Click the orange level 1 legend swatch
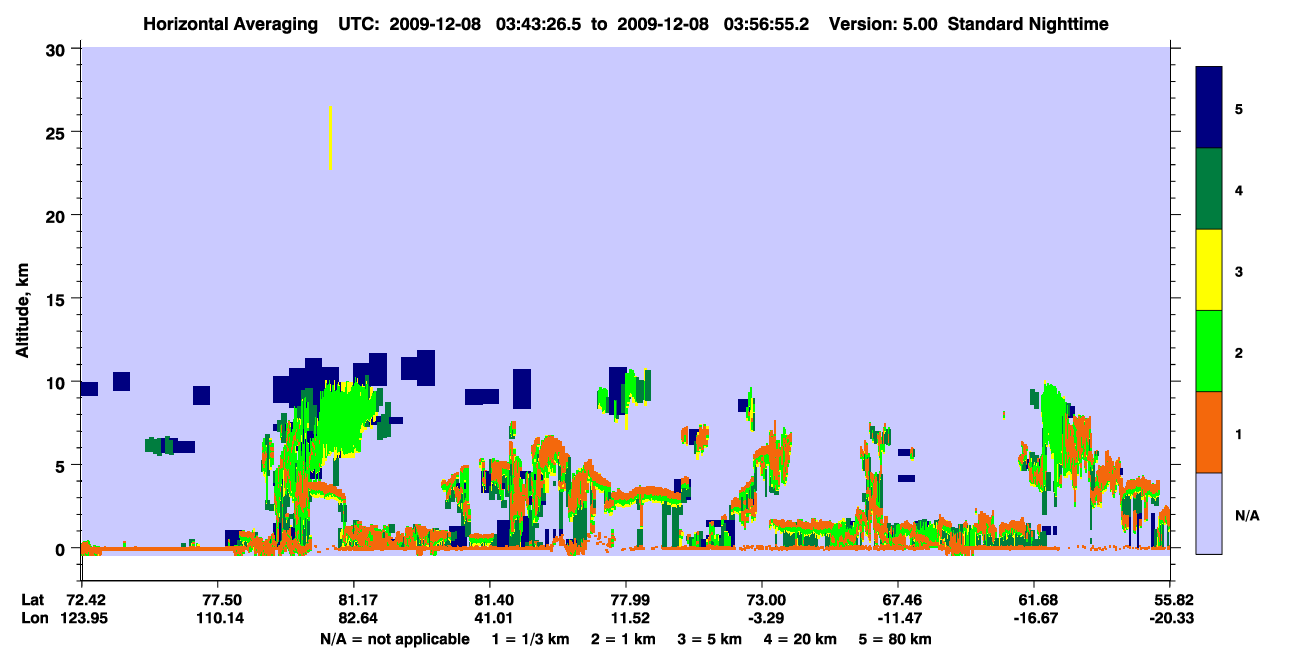1300x667 pixels. [x=1209, y=432]
